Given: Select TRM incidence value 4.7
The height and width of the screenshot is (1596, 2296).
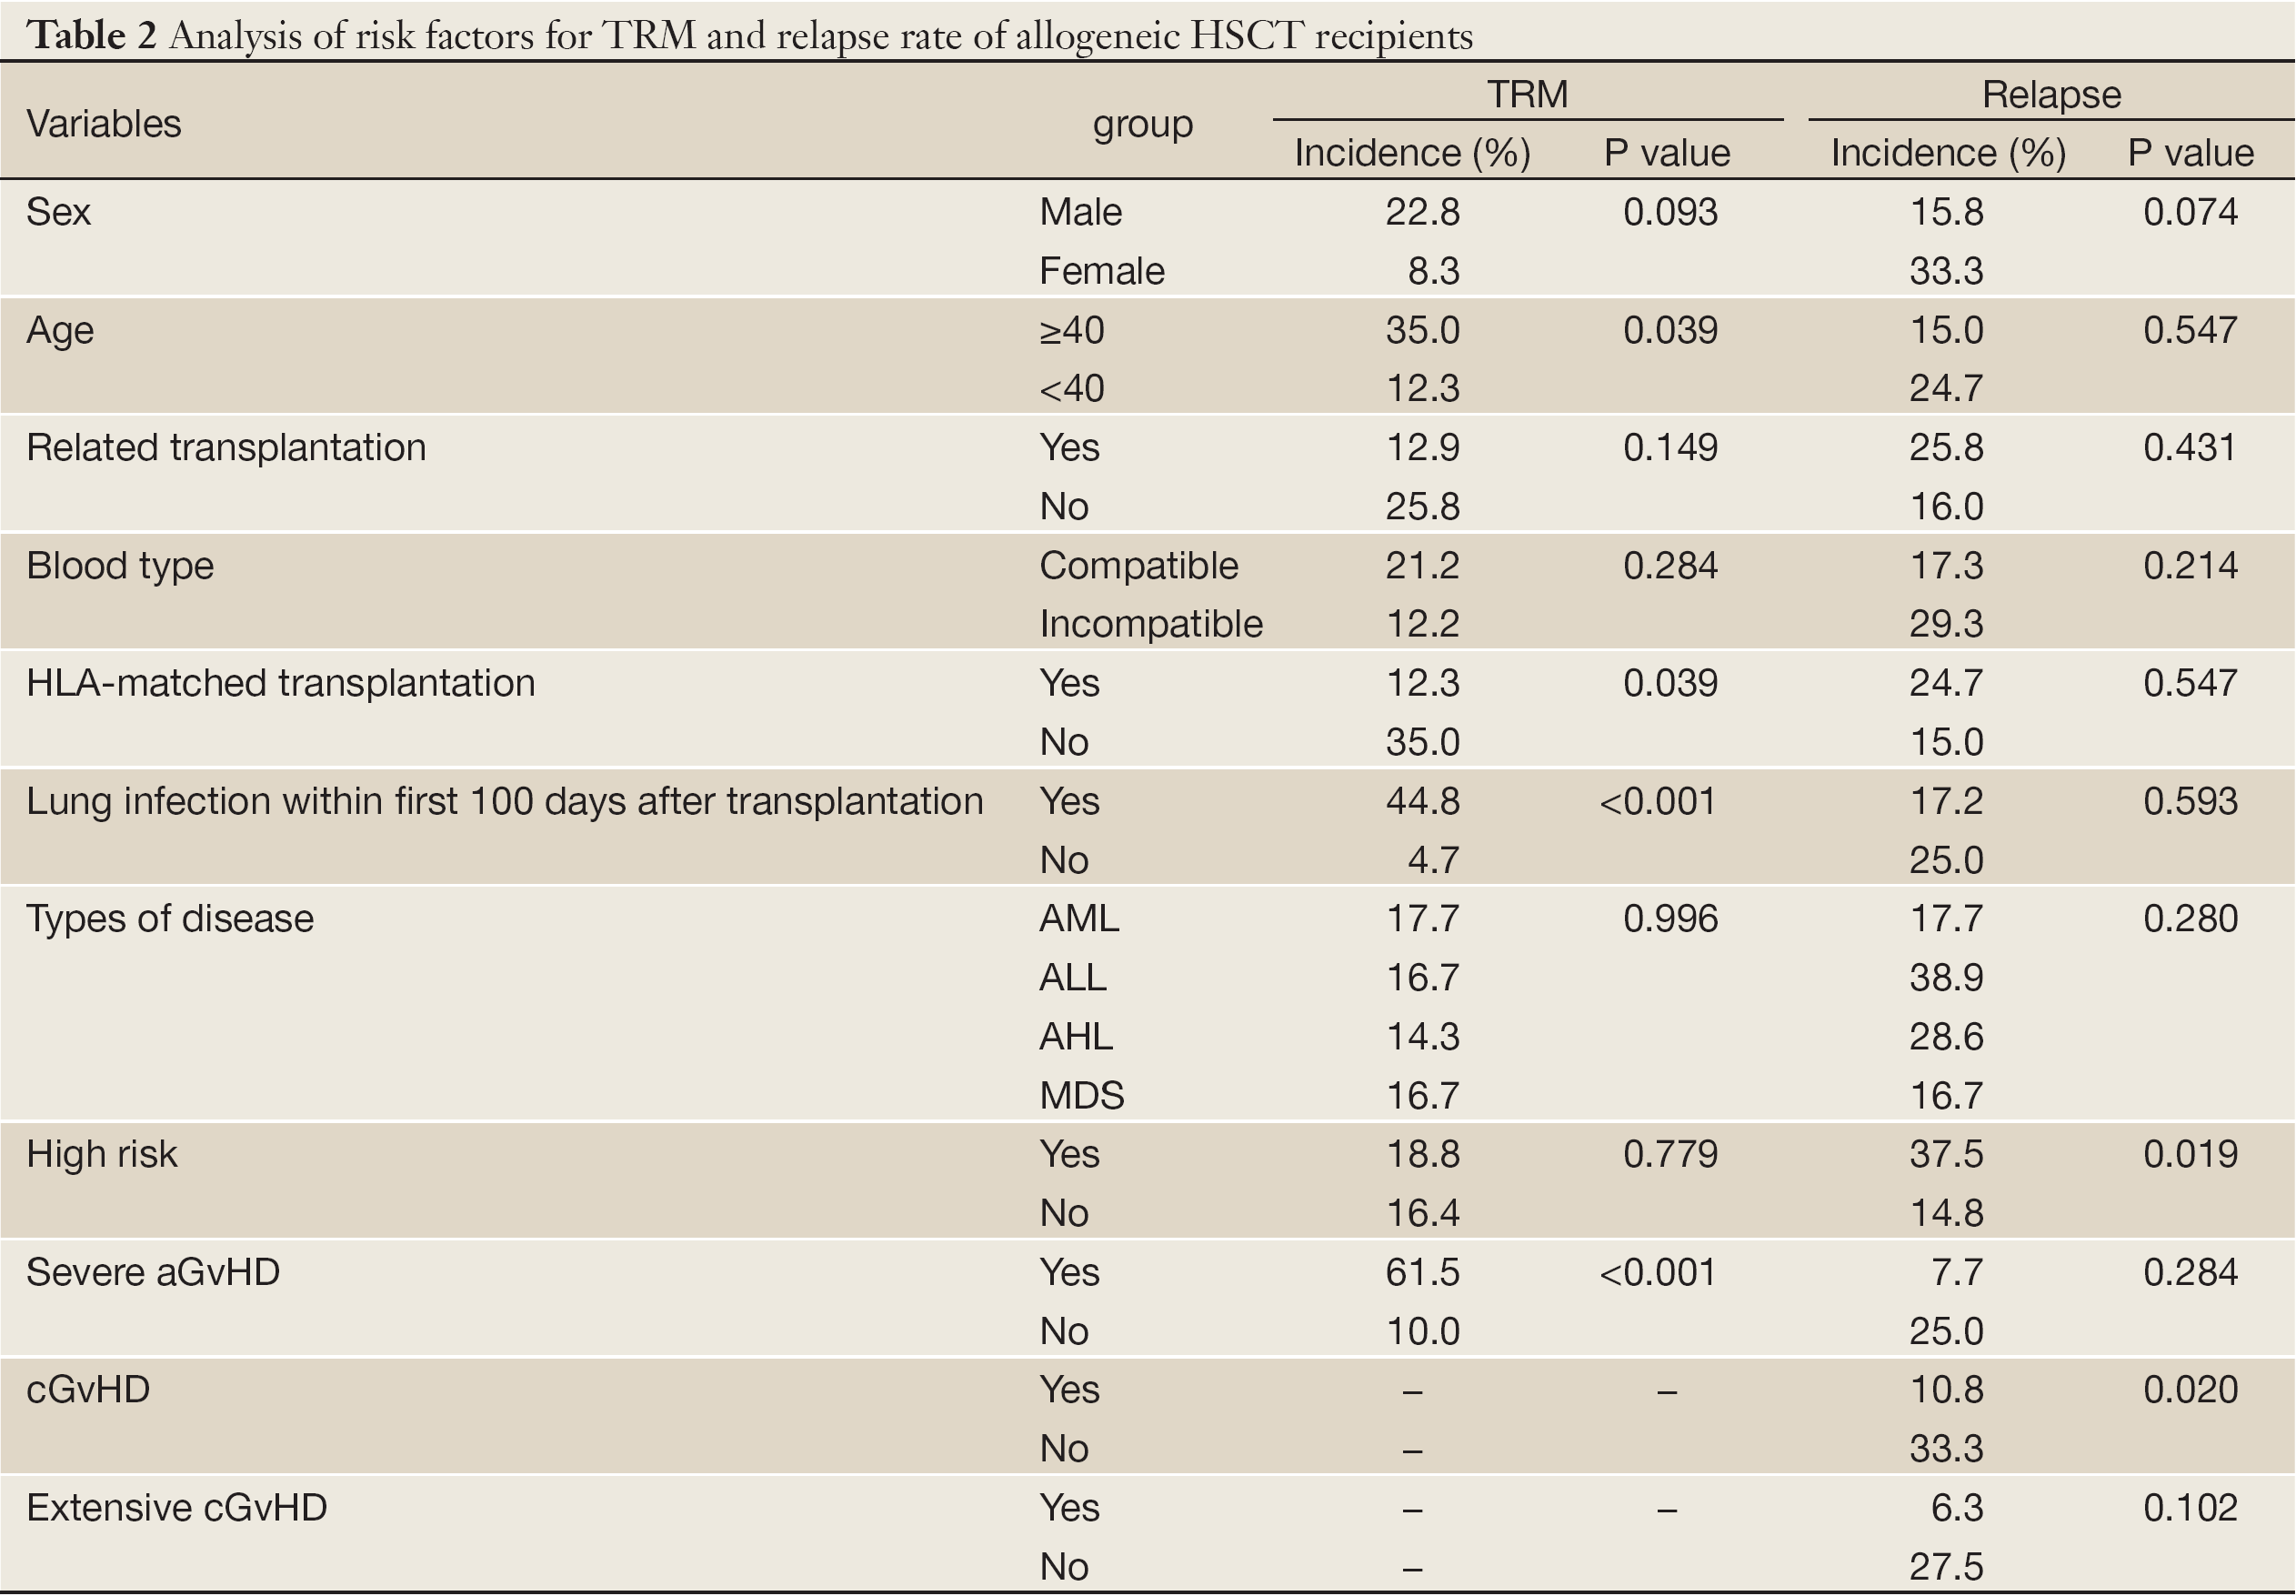Looking at the screenshot, I should point(1434,860).
